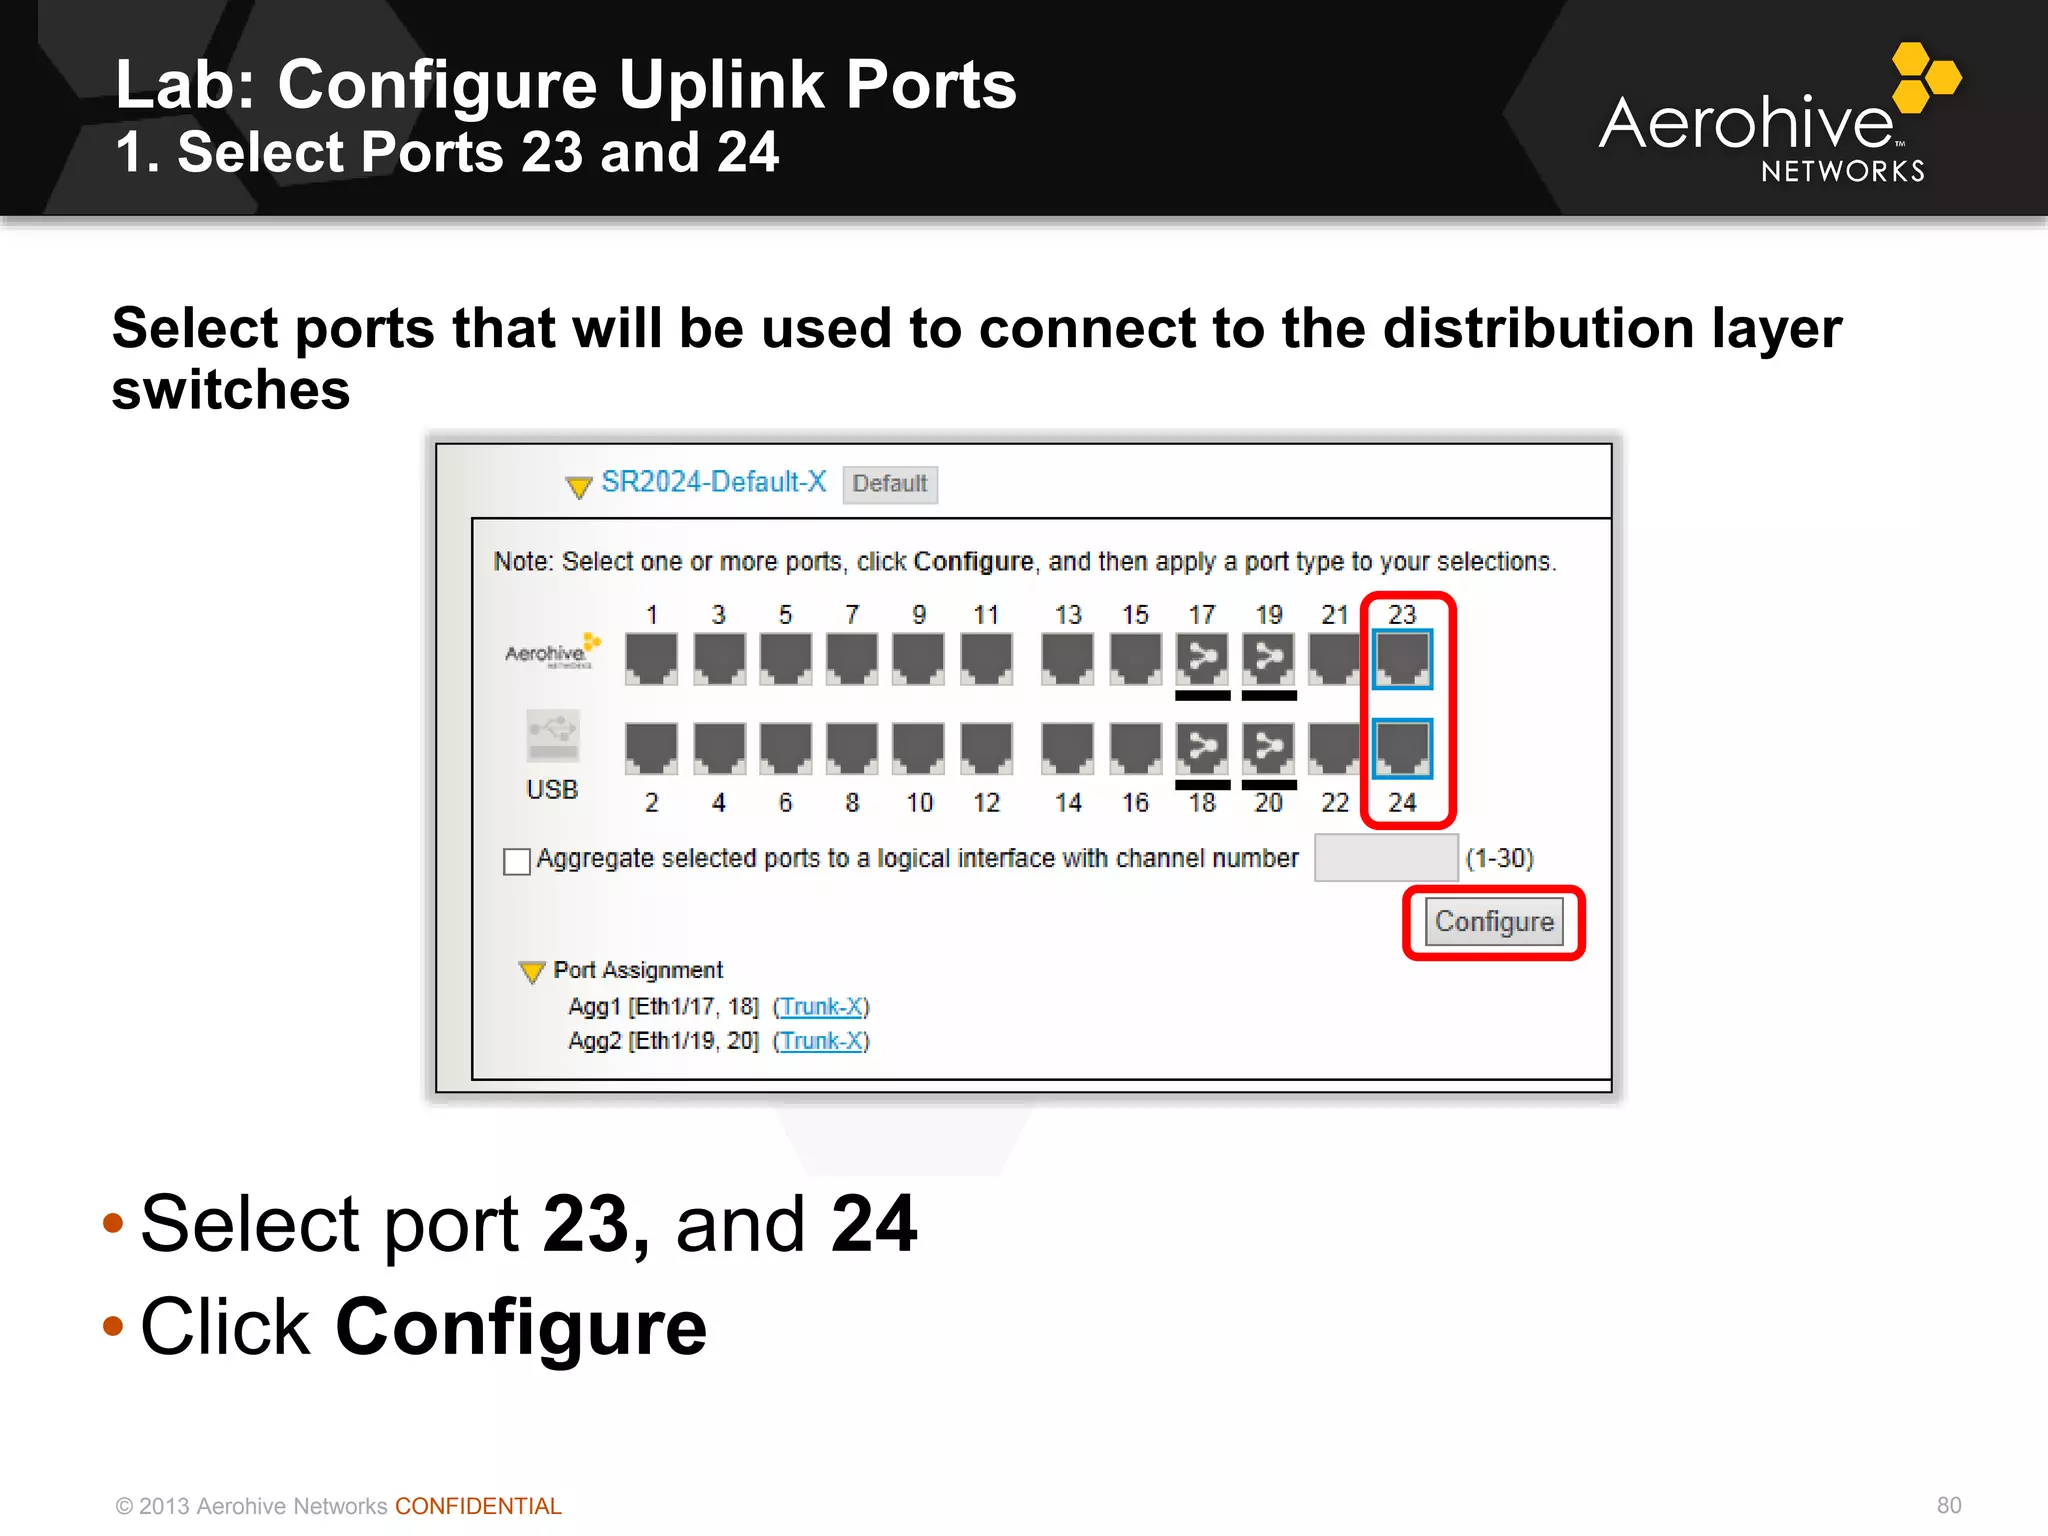Collapse the Port Assignment section
The width and height of the screenshot is (2048, 1536).
532,972
